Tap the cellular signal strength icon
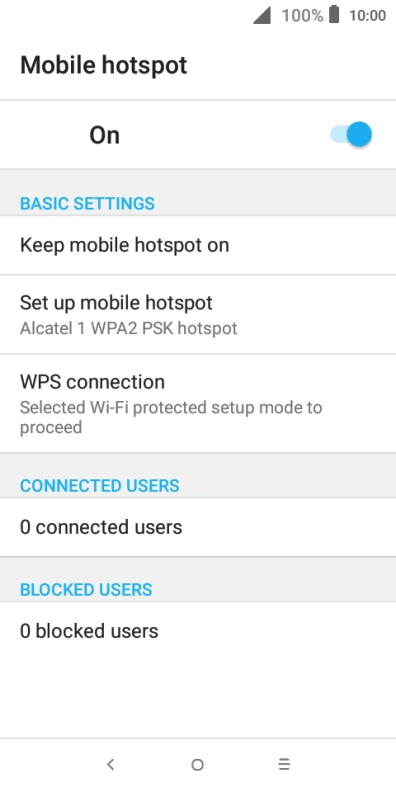 point(262,15)
